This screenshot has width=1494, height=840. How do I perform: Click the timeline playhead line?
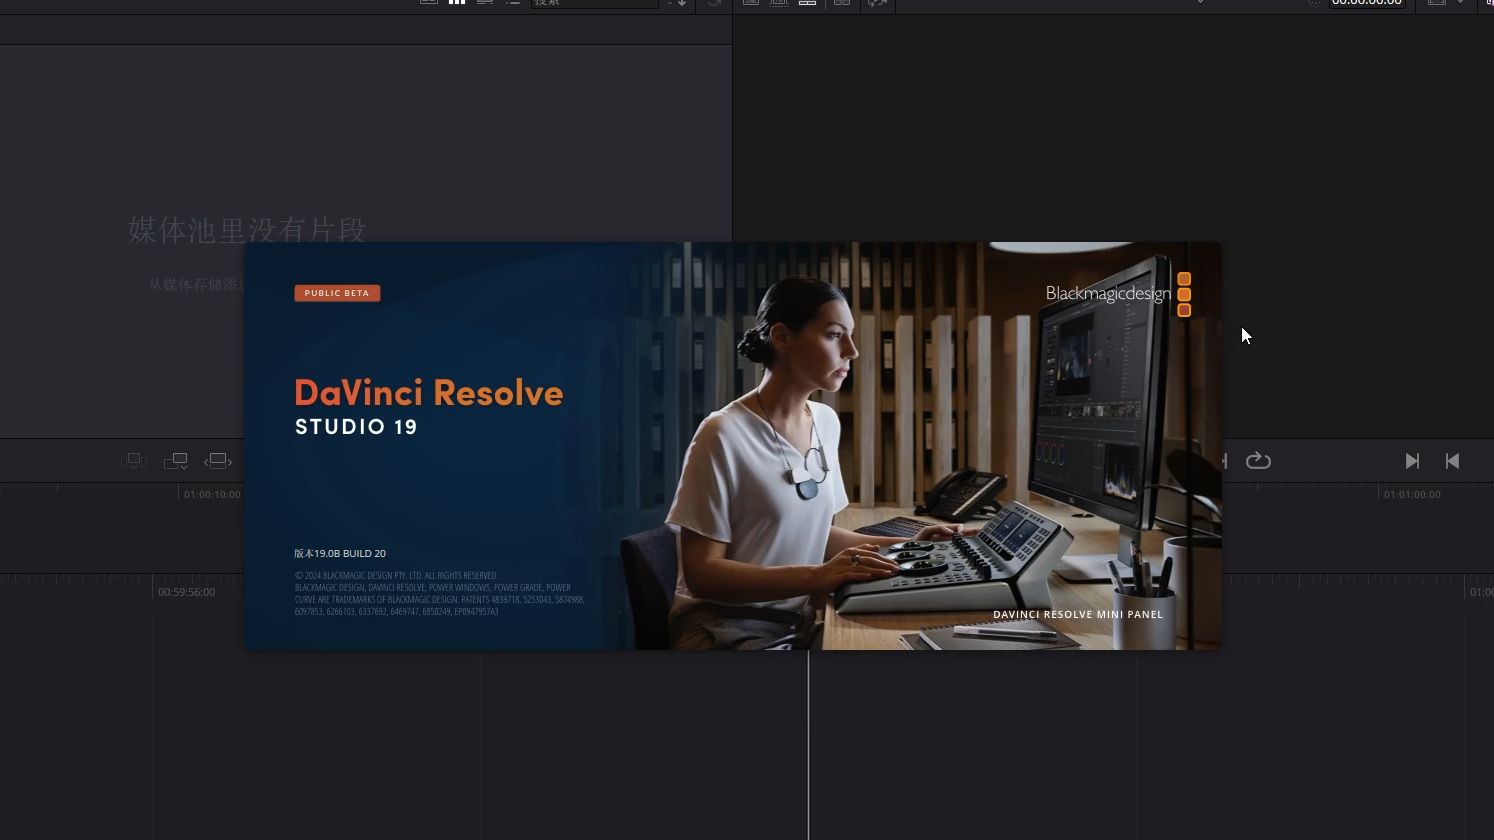click(x=808, y=745)
